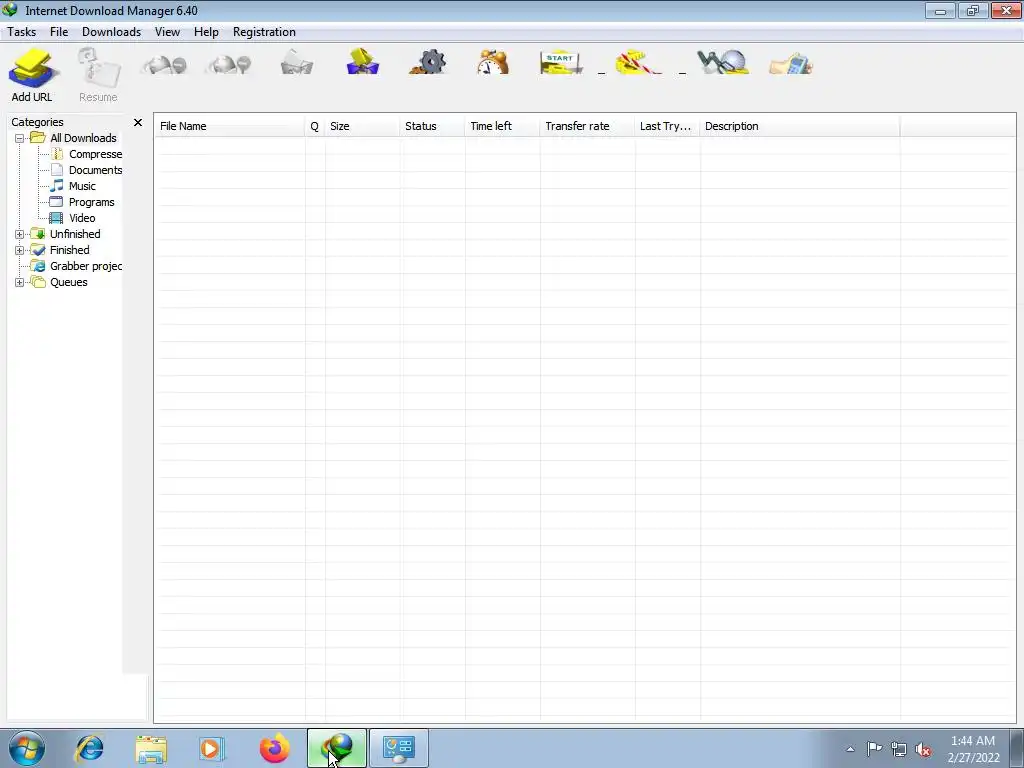This screenshot has height=768, width=1024.
Task: Open Options via the gear toolbar icon
Action: pos(428,63)
